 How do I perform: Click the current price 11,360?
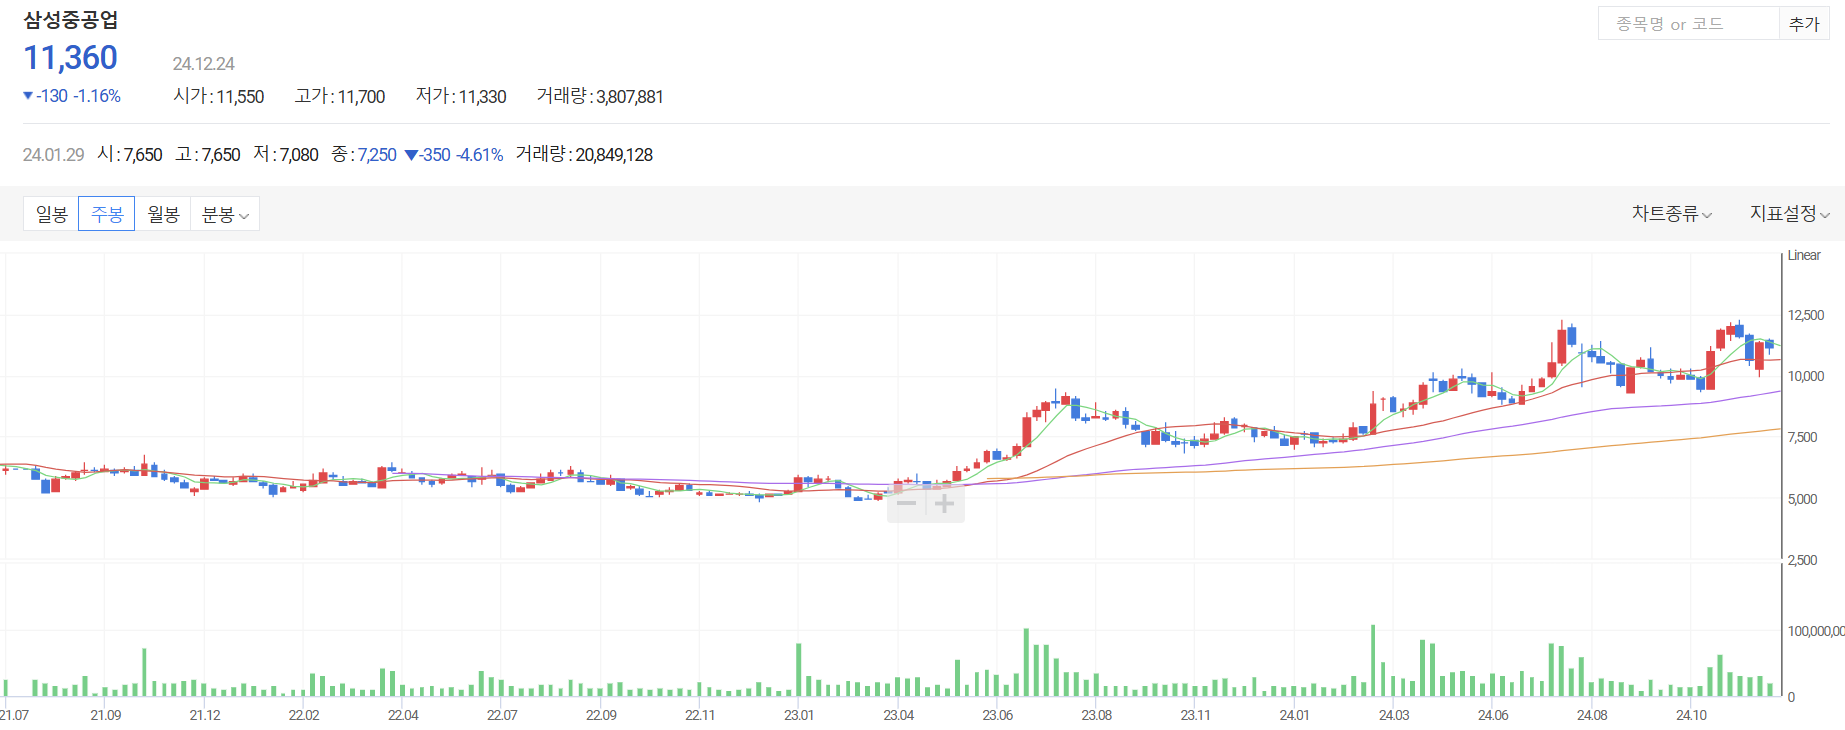(71, 58)
